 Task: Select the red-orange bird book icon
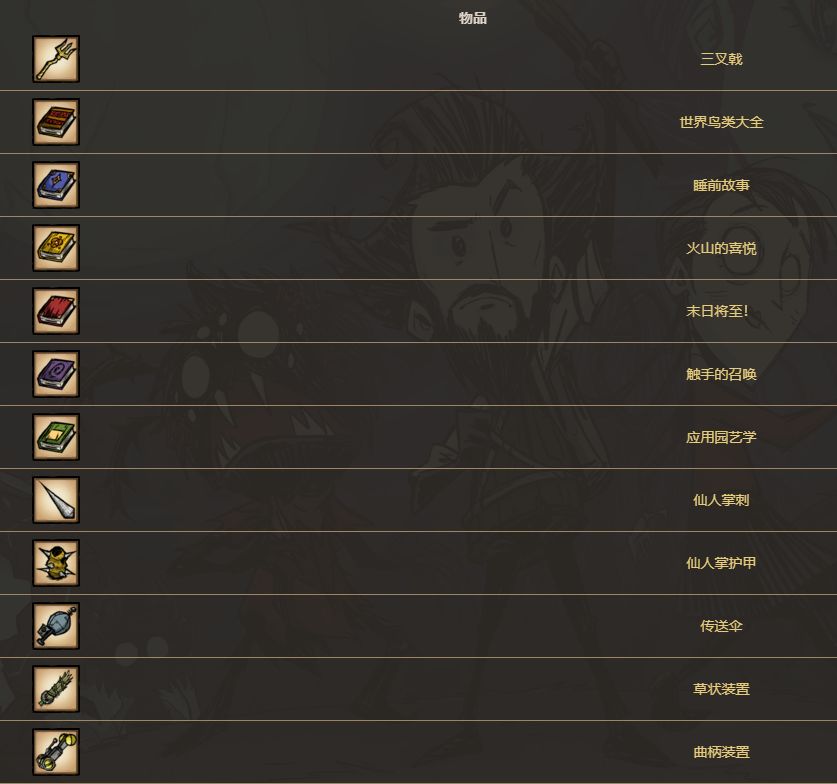[x=56, y=122]
